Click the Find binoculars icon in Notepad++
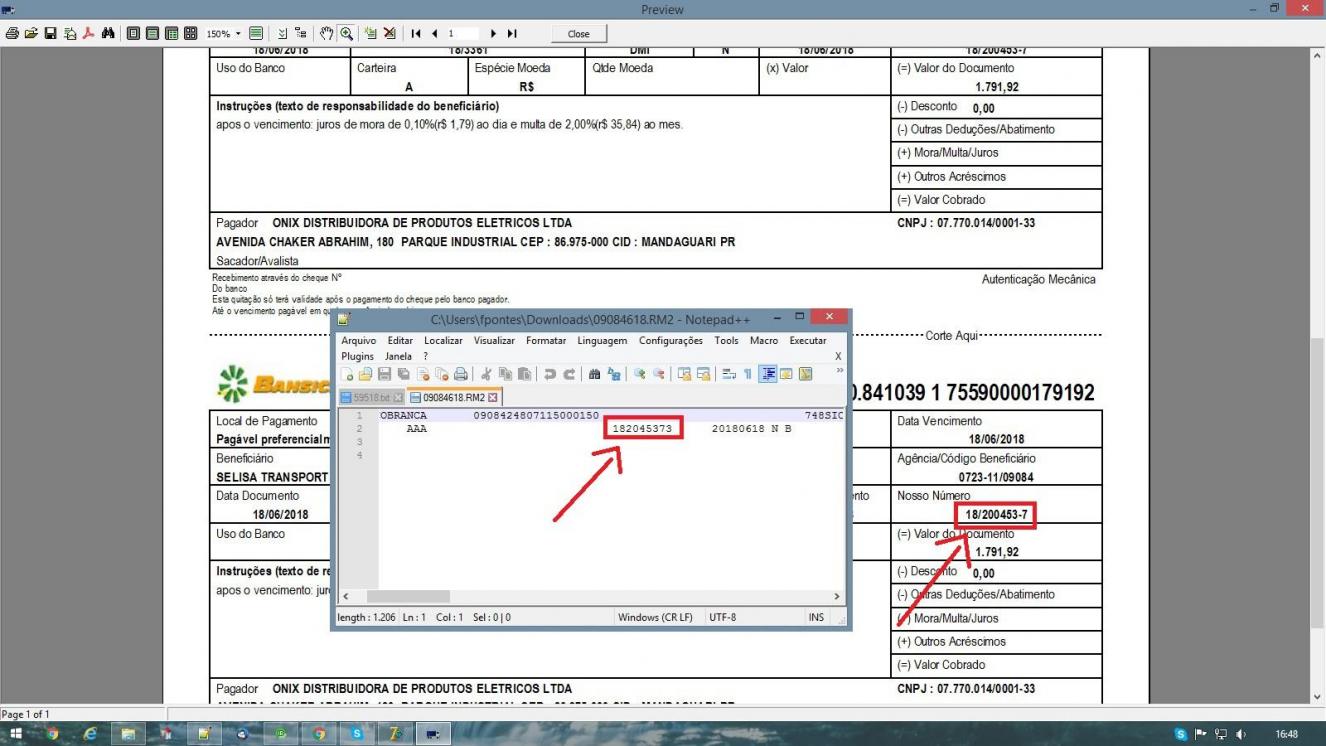The height and width of the screenshot is (746, 1326). pos(594,374)
